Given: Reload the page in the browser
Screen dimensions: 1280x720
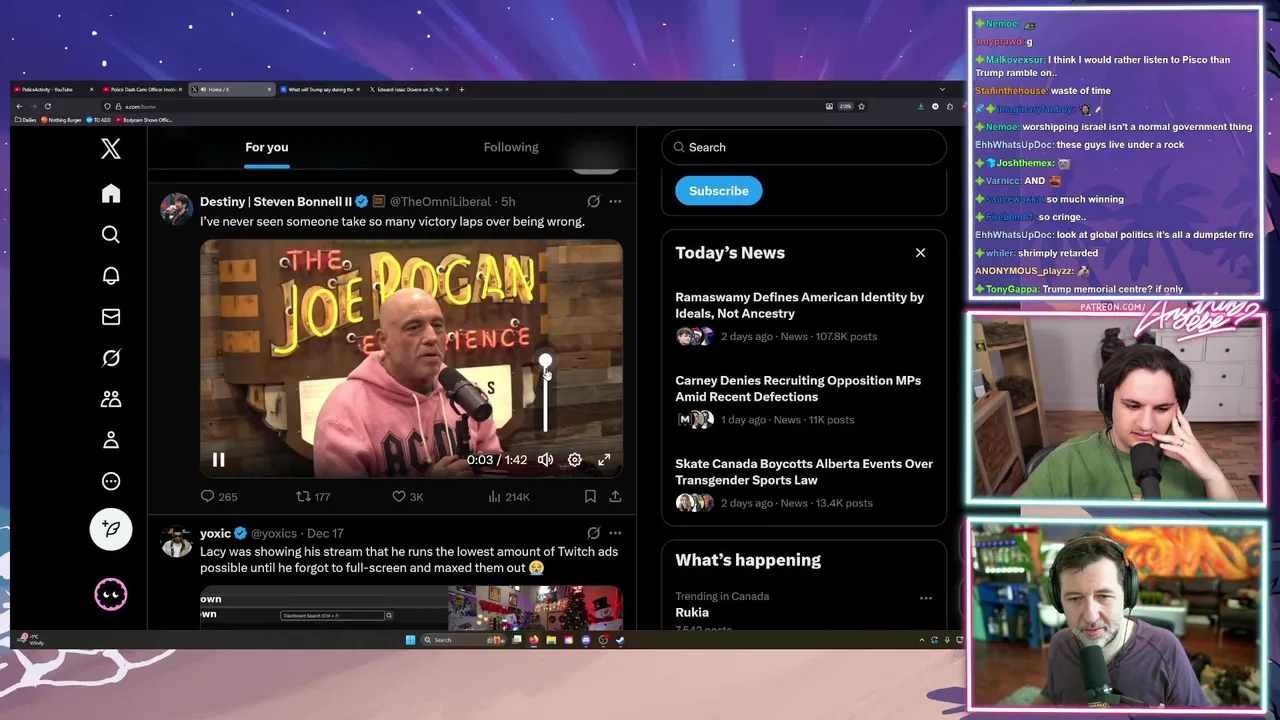Looking at the screenshot, I should point(47,106).
